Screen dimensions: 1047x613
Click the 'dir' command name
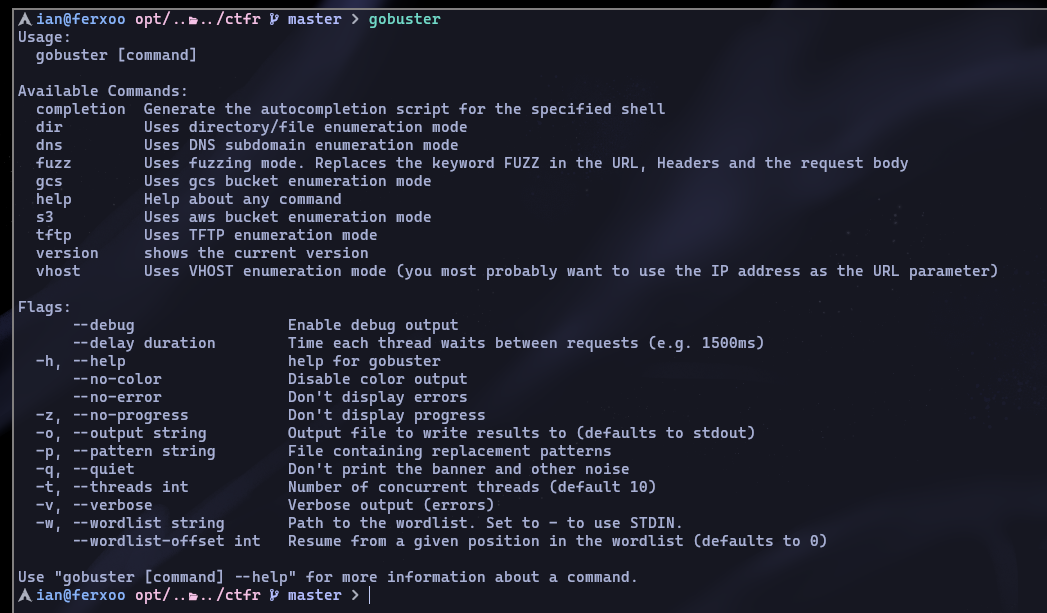[49, 127]
